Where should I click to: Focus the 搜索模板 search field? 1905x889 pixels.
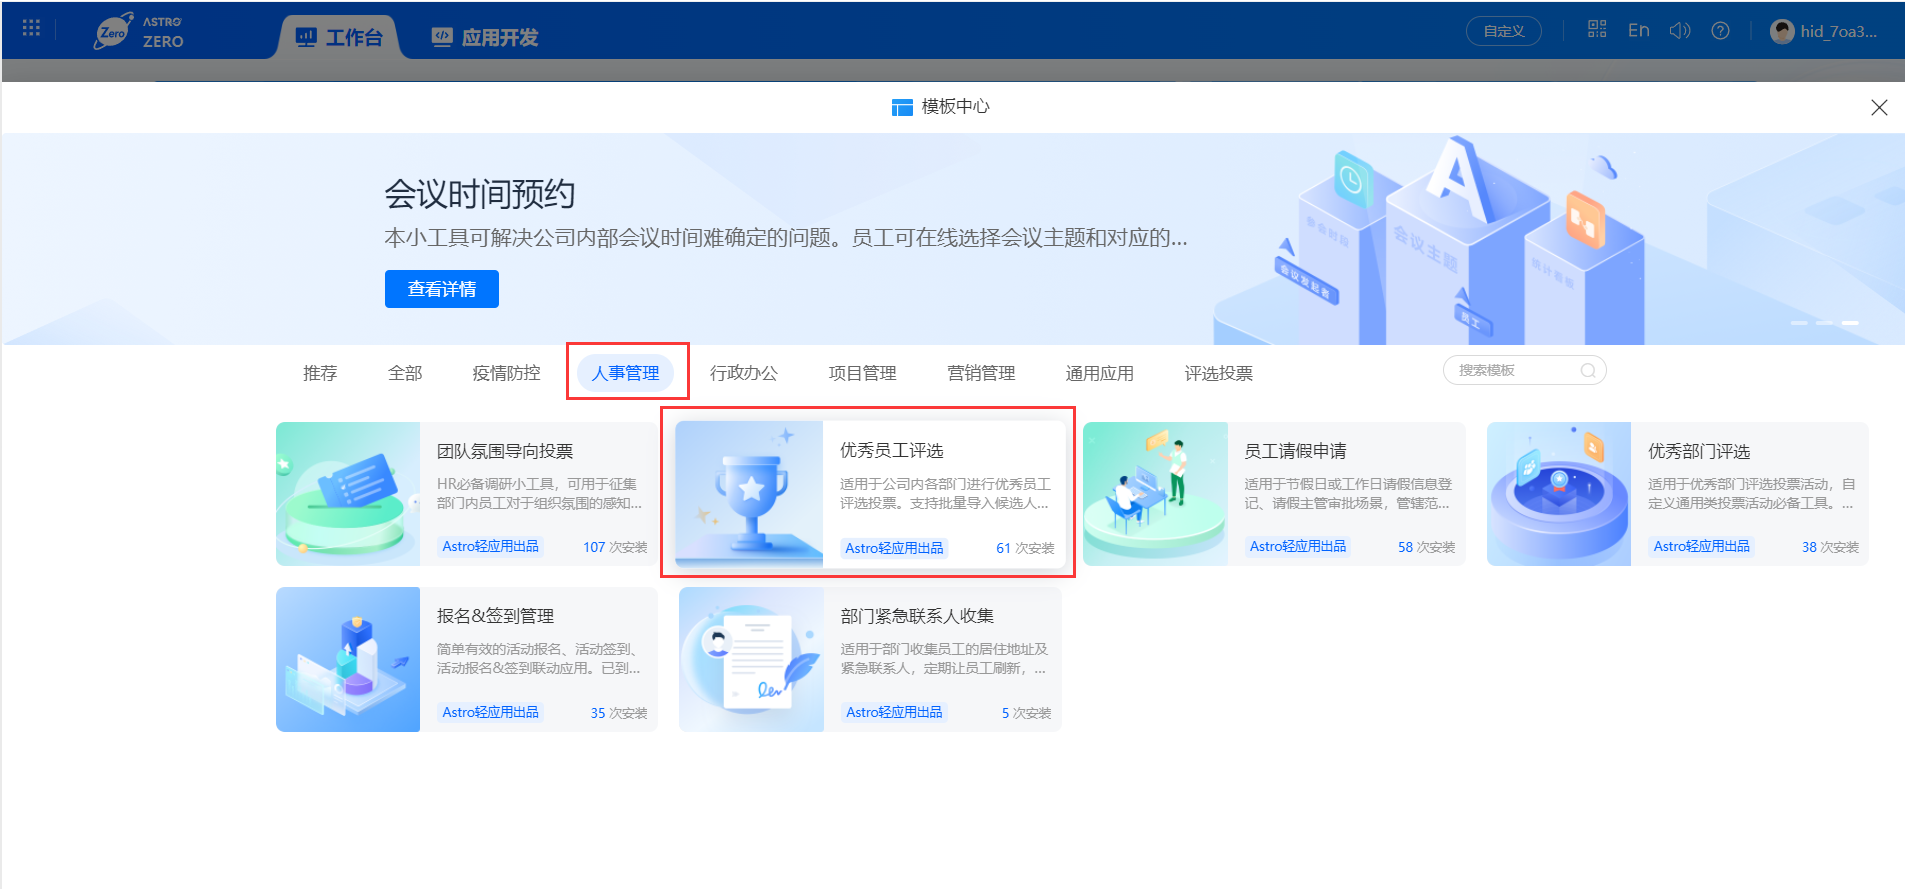click(x=1524, y=370)
